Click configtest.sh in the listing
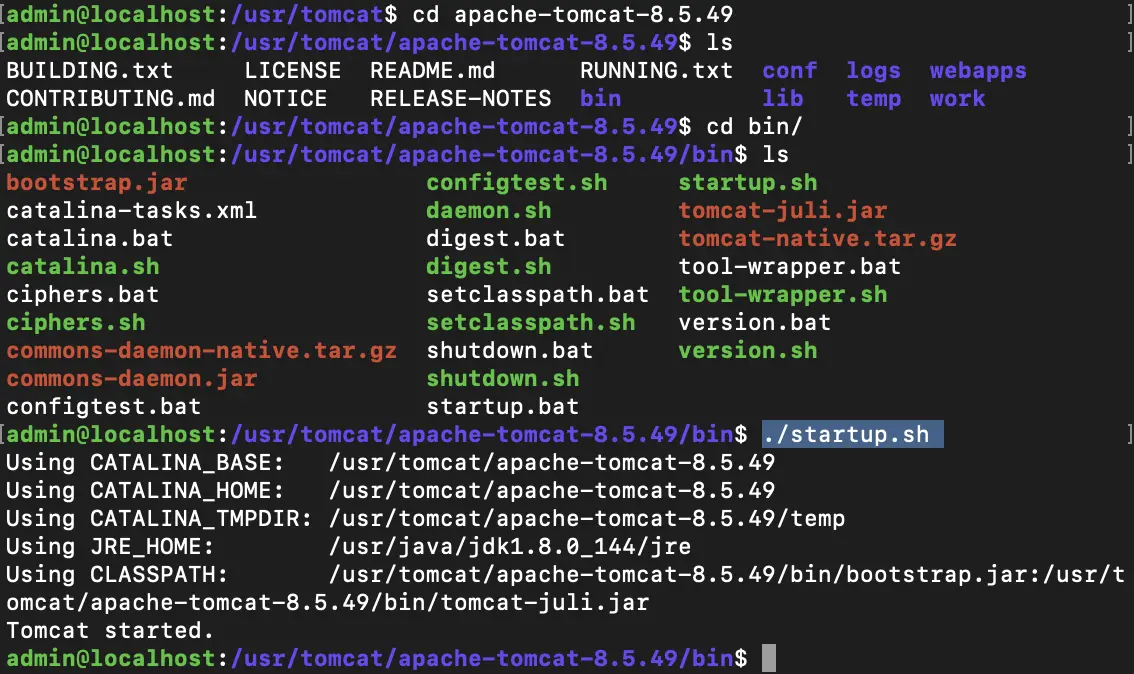The height and width of the screenshot is (674, 1134). (516, 182)
